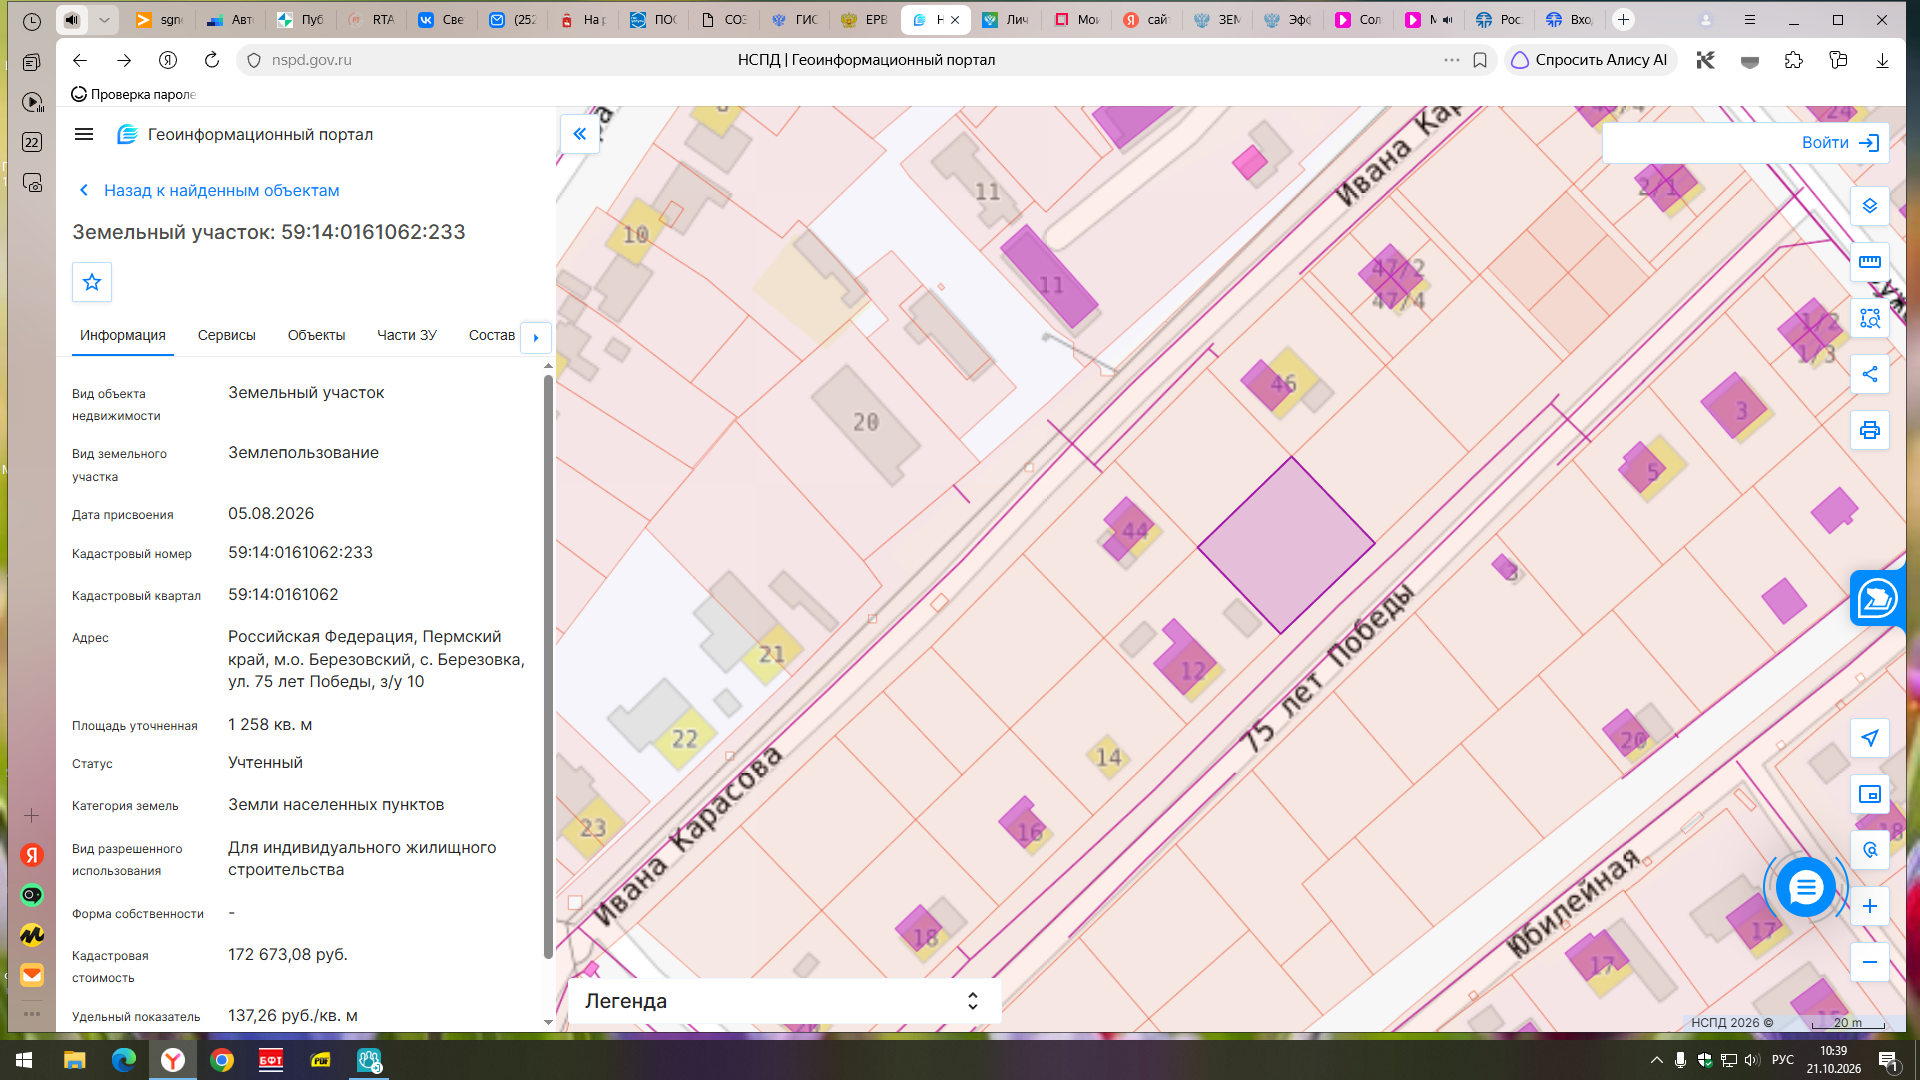This screenshot has height=1080, width=1920.
Task: Collapse the left info panel with the double chevron
Action: pos(579,134)
